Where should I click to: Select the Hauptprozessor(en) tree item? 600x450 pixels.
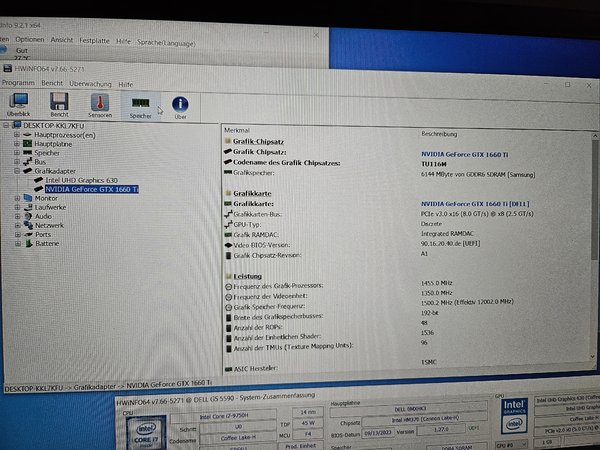pyautogui.click(x=65, y=135)
